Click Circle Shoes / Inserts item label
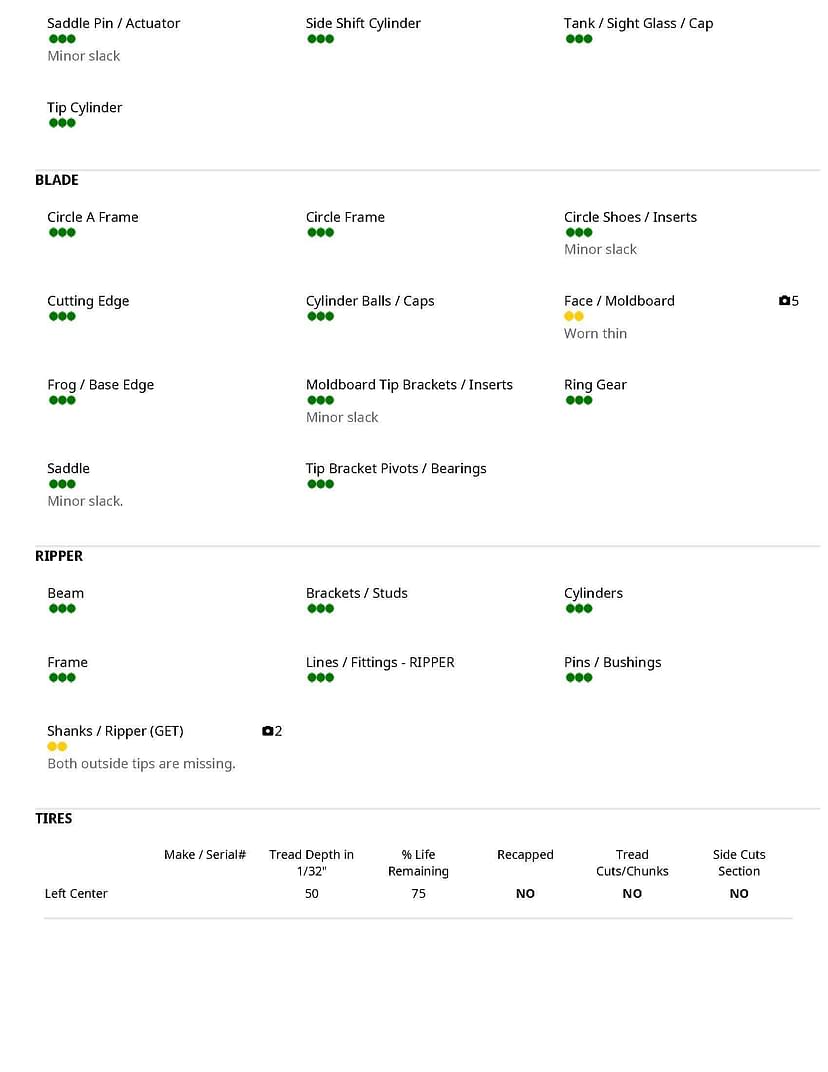This screenshot has width=828, height=1072. click(x=630, y=217)
